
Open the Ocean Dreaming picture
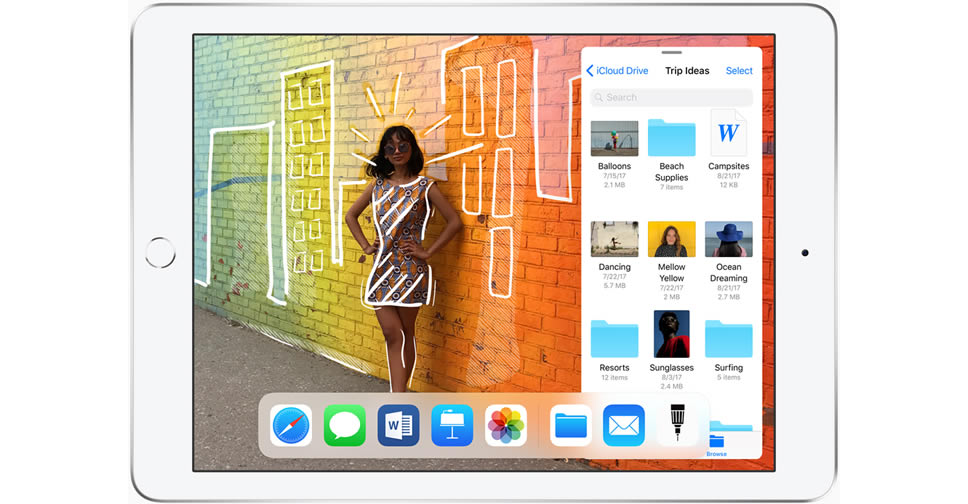(728, 239)
